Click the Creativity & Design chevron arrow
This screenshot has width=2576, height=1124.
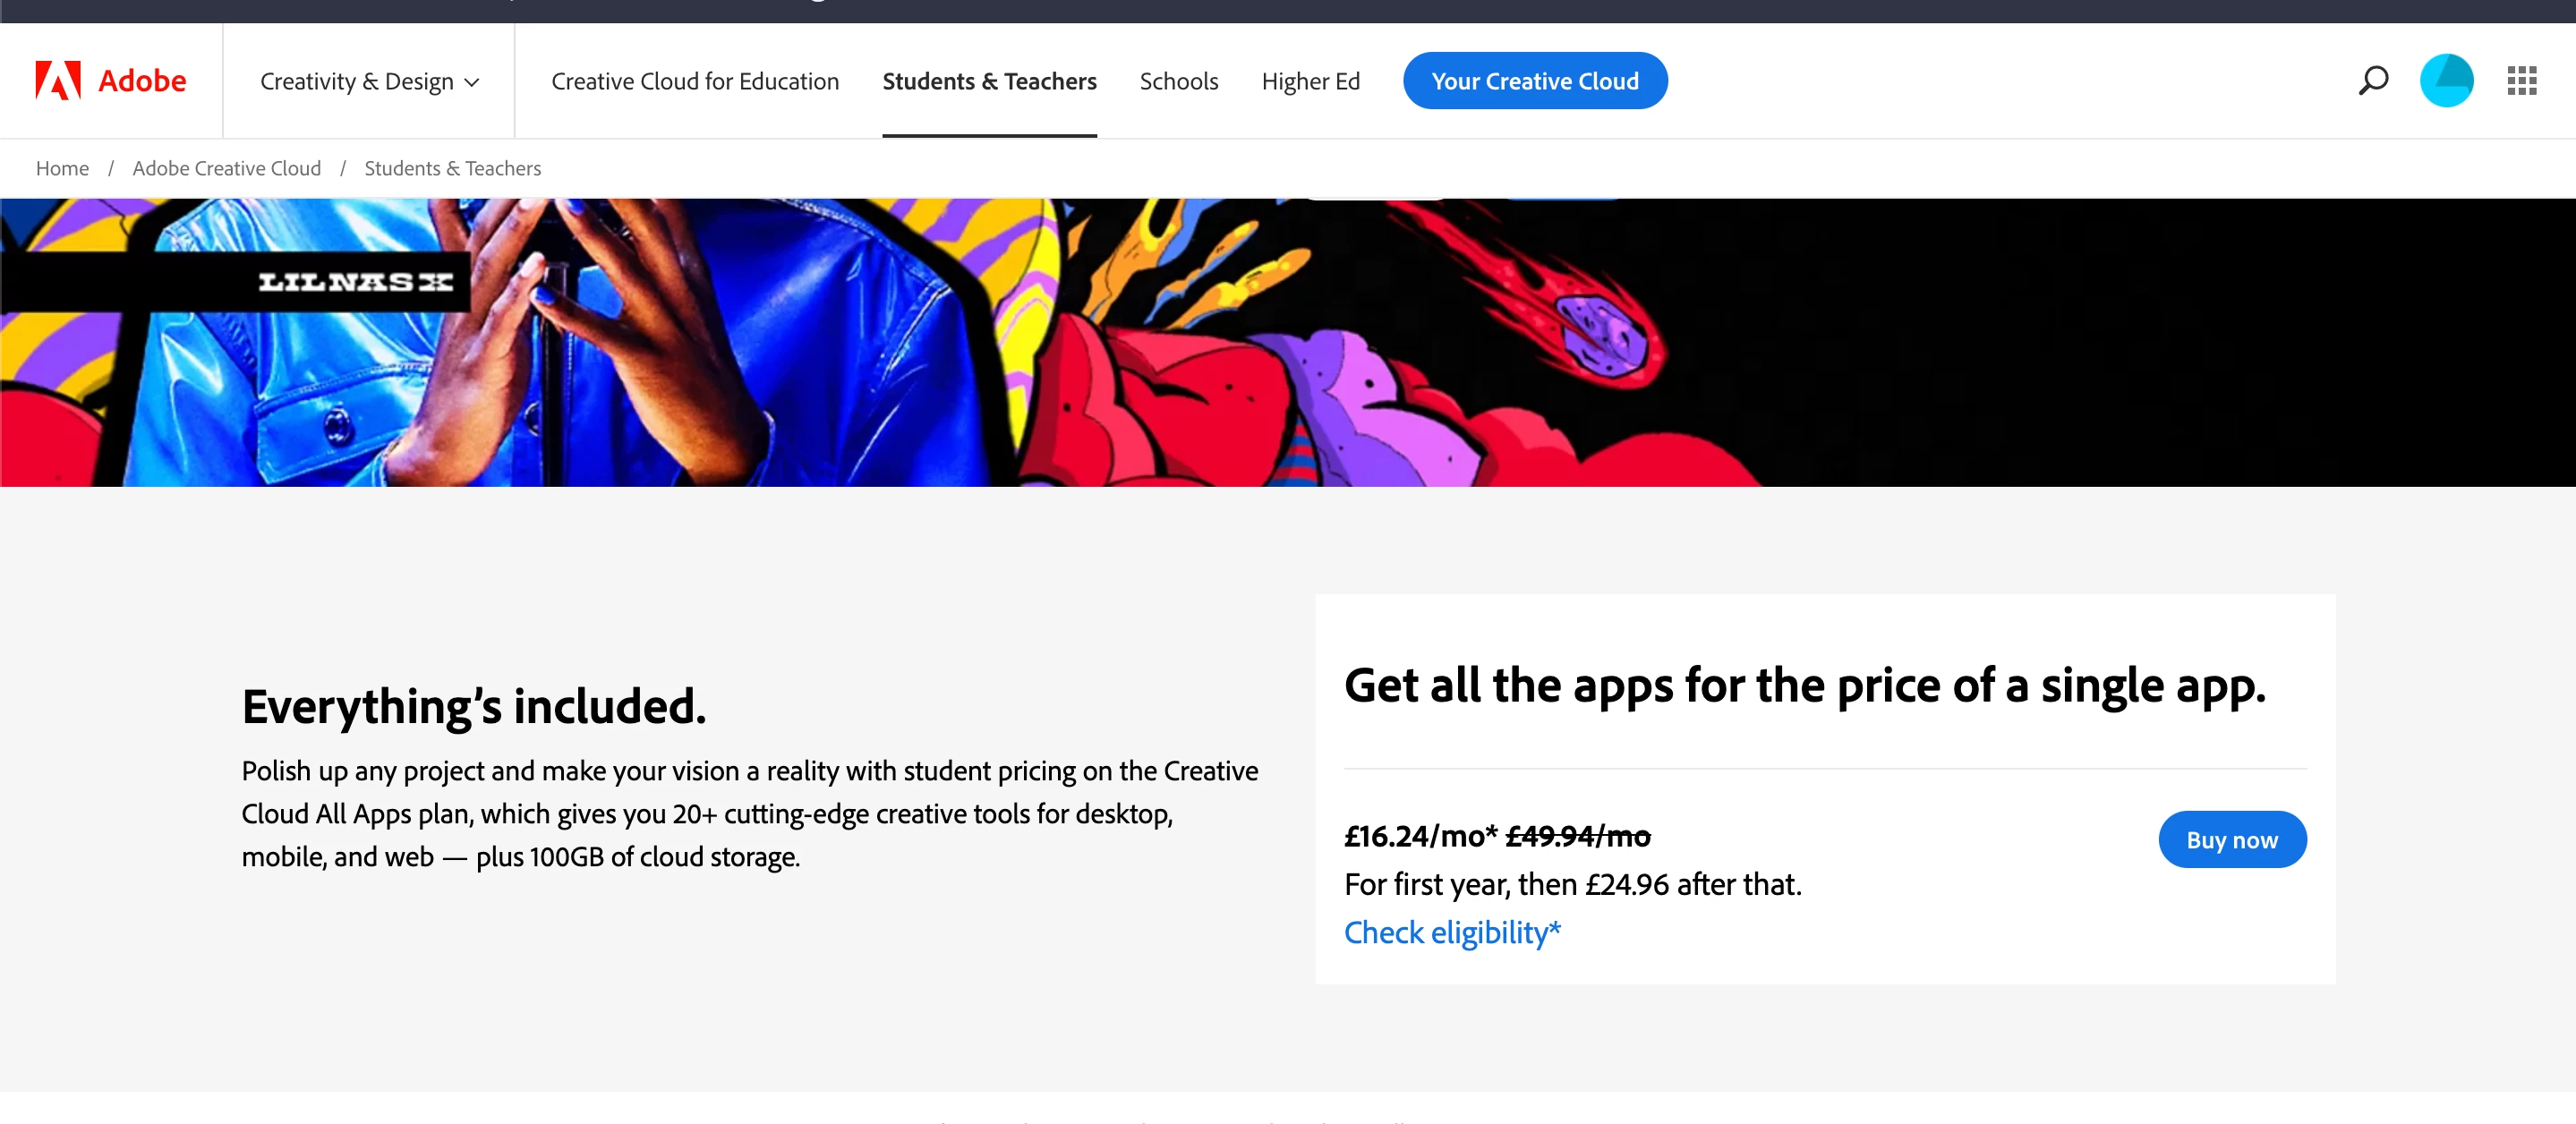(x=472, y=82)
